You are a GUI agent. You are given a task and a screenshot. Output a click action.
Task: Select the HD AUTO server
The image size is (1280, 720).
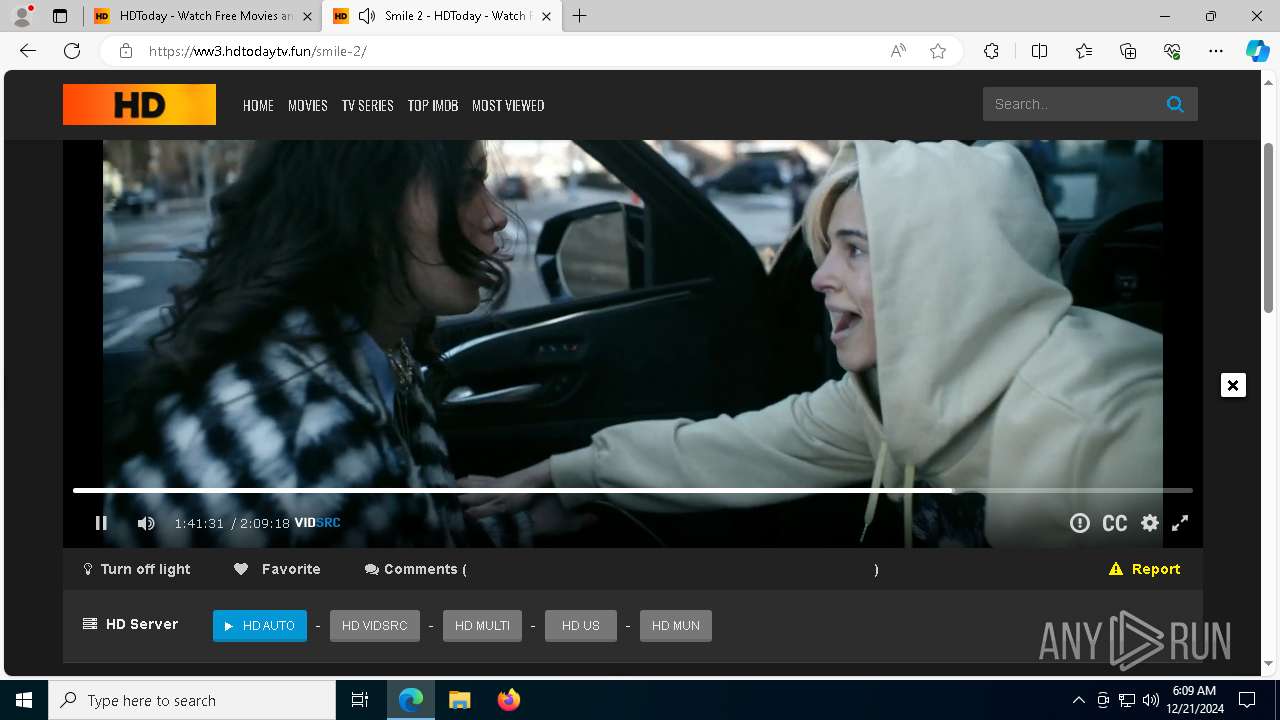pos(260,626)
